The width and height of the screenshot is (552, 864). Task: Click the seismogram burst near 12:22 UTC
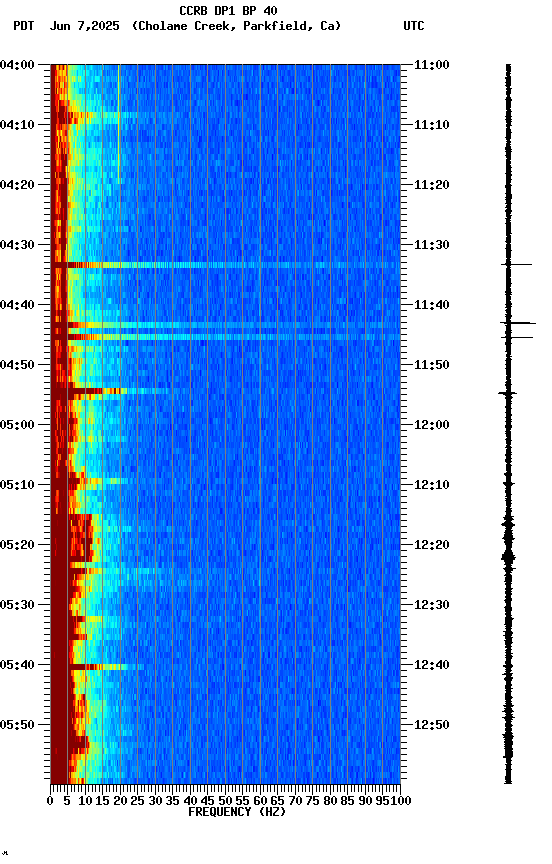[508, 558]
